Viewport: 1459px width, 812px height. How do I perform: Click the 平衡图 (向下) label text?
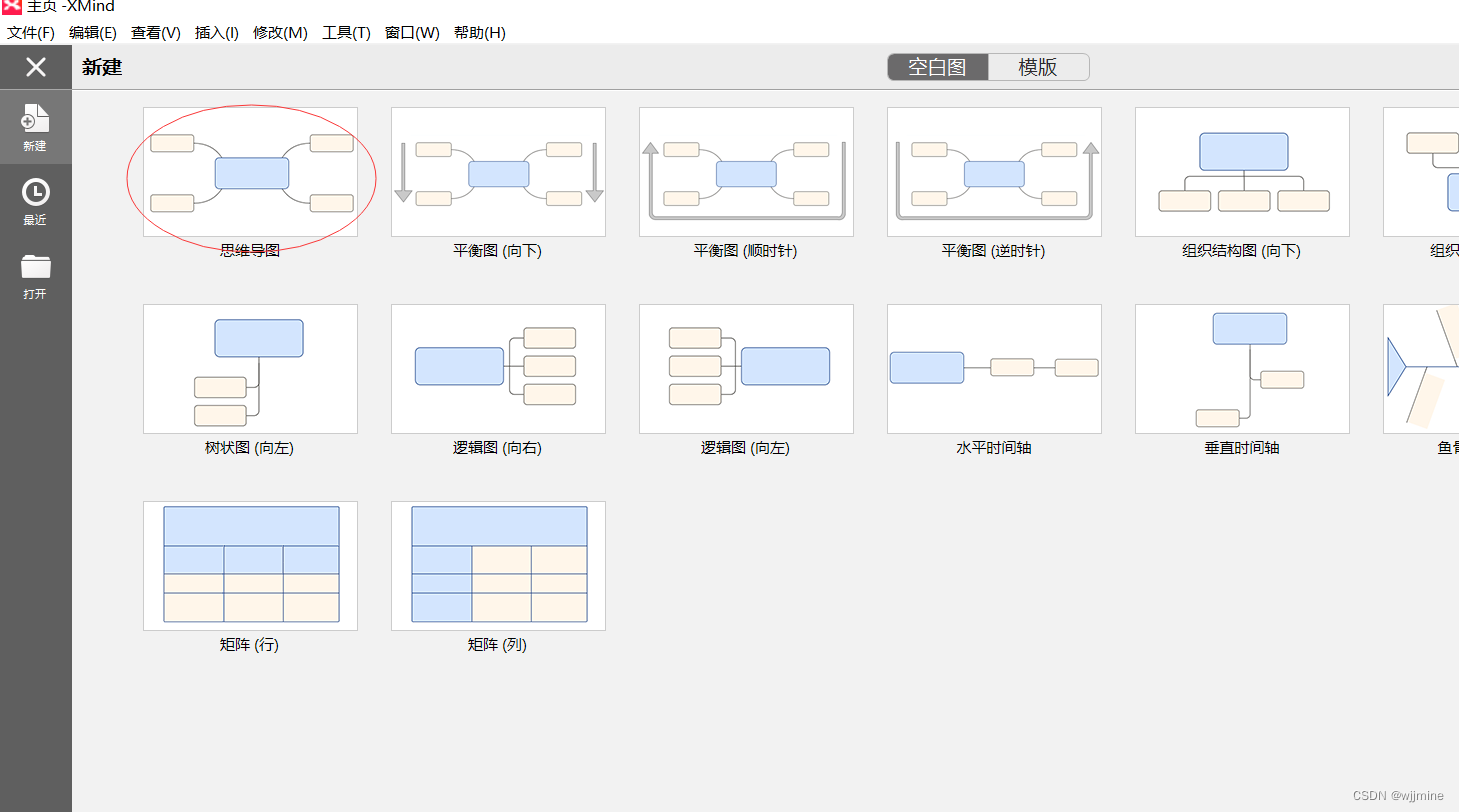(498, 251)
